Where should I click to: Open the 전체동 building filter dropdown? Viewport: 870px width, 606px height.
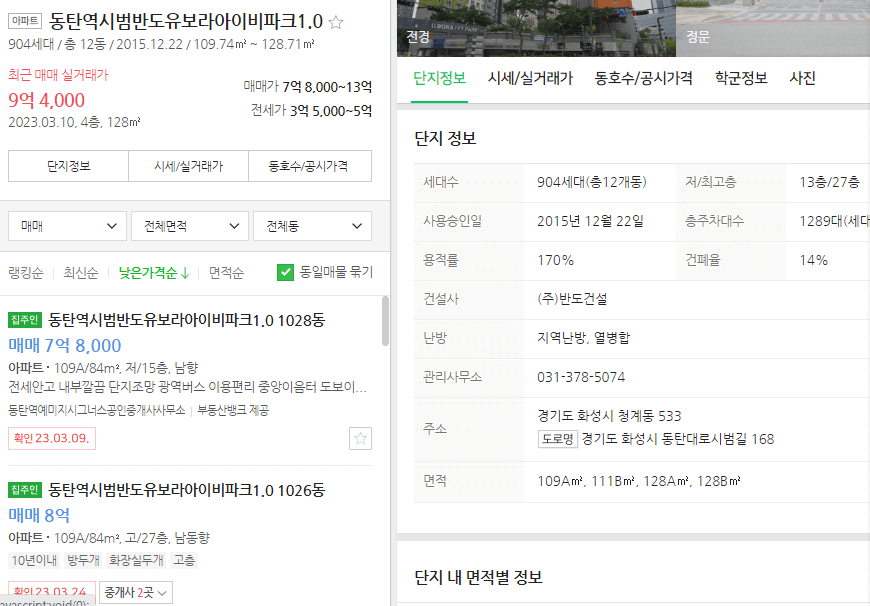point(312,226)
